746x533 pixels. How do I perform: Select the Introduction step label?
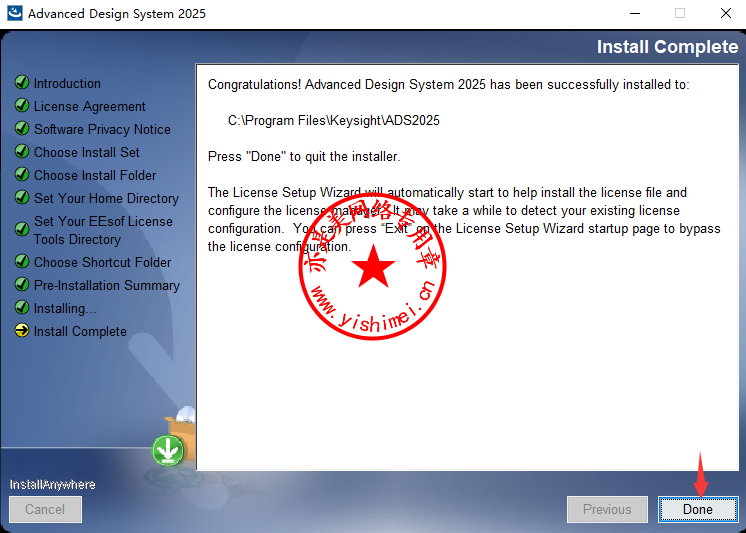(x=67, y=83)
